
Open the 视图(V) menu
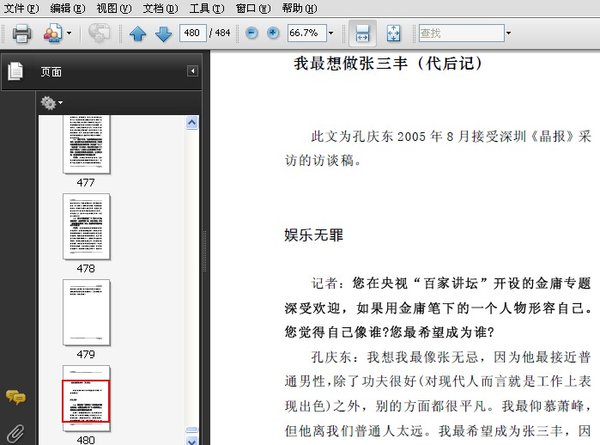(x=114, y=8)
